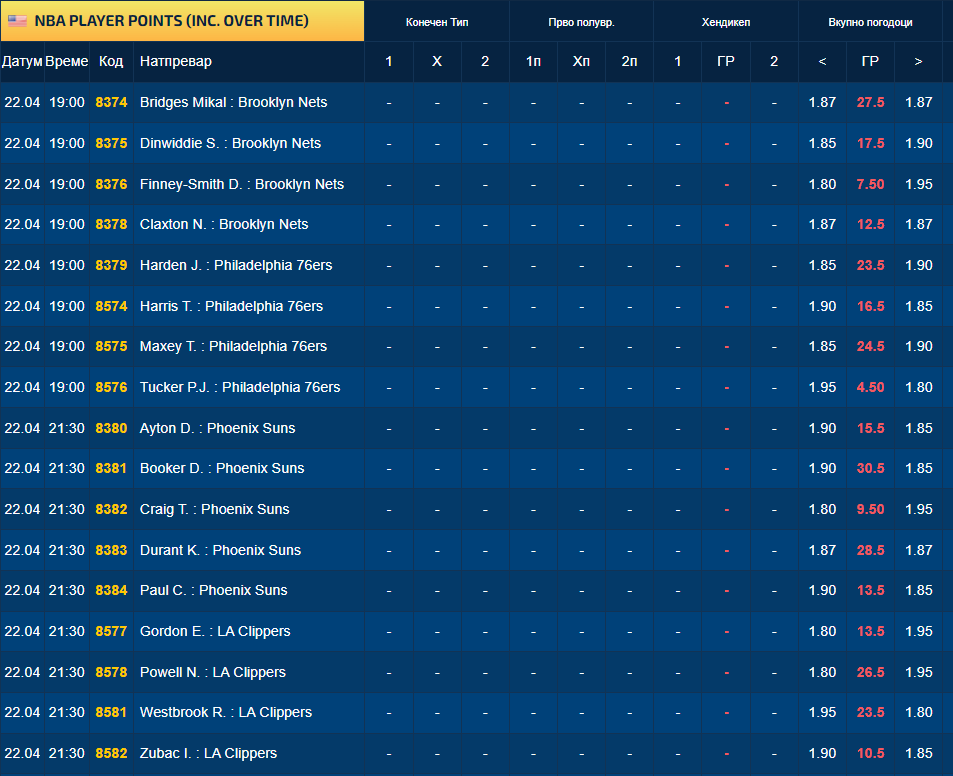The width and height of the screenshot is (953, 776).
Task: Click code 8376
Action: tap(111, 184)
